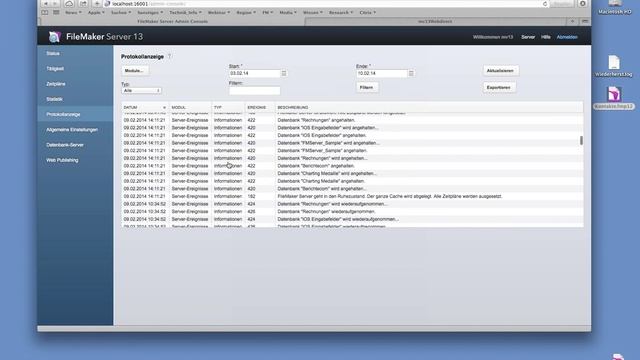
Task: Open Macintosh HD on the desktop
Action: [x=614, y=8]
